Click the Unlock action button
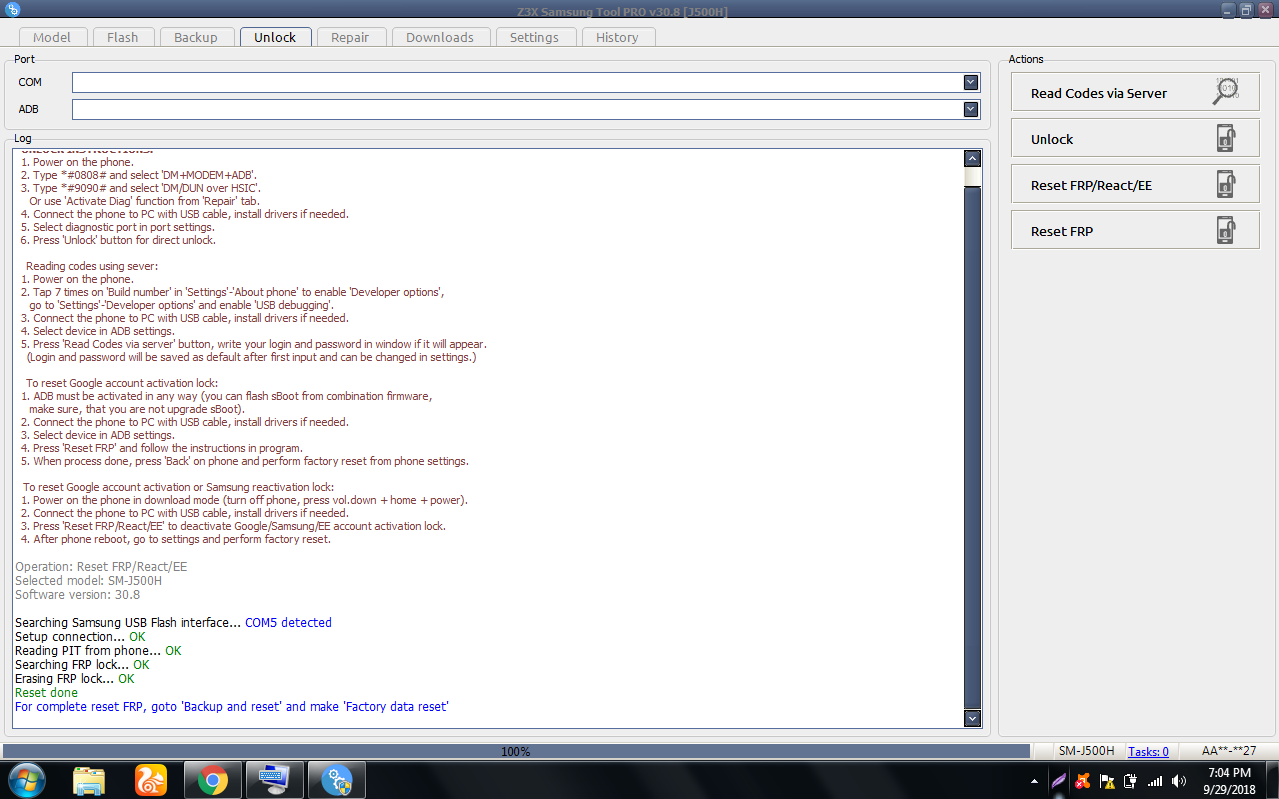This screenshot has width=1279, height=799. (1135, 138)
